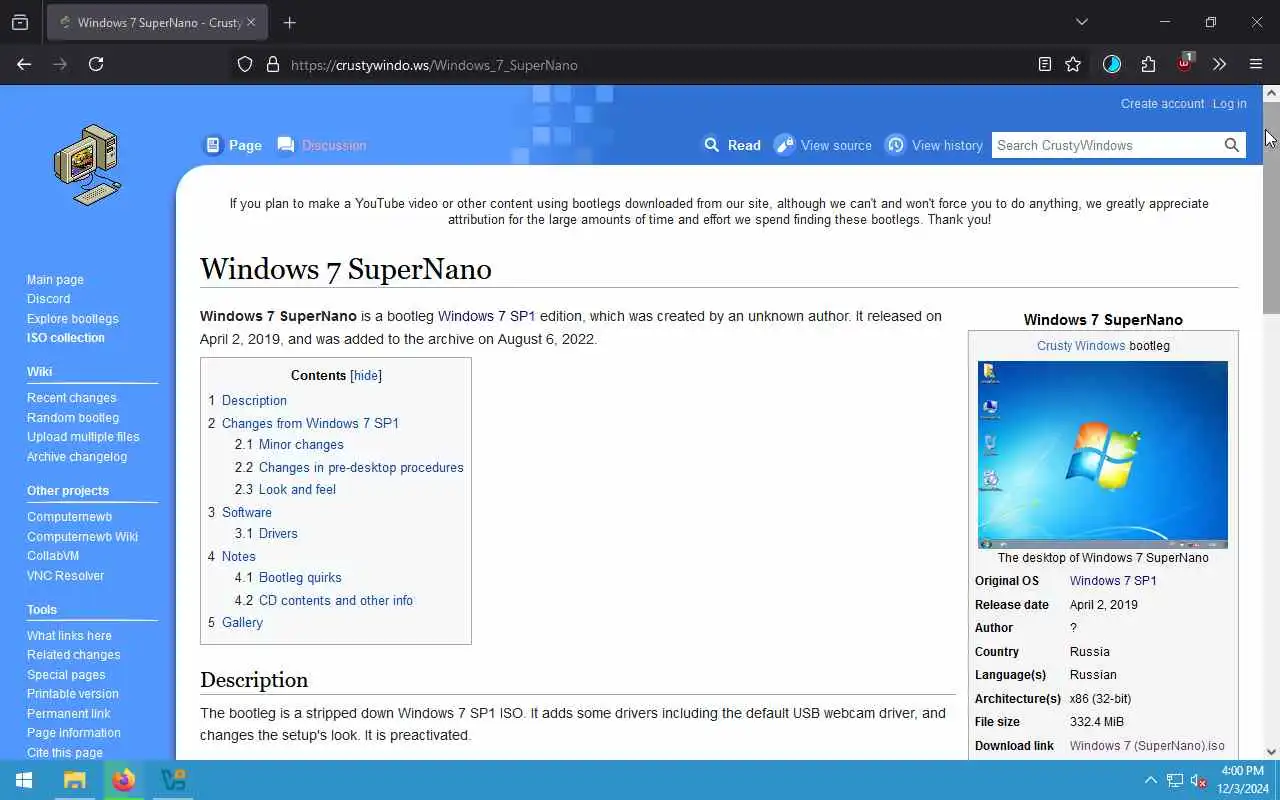Open the Discord sidebar link
The image size is (1280, 800).
(x=48, y=299)
